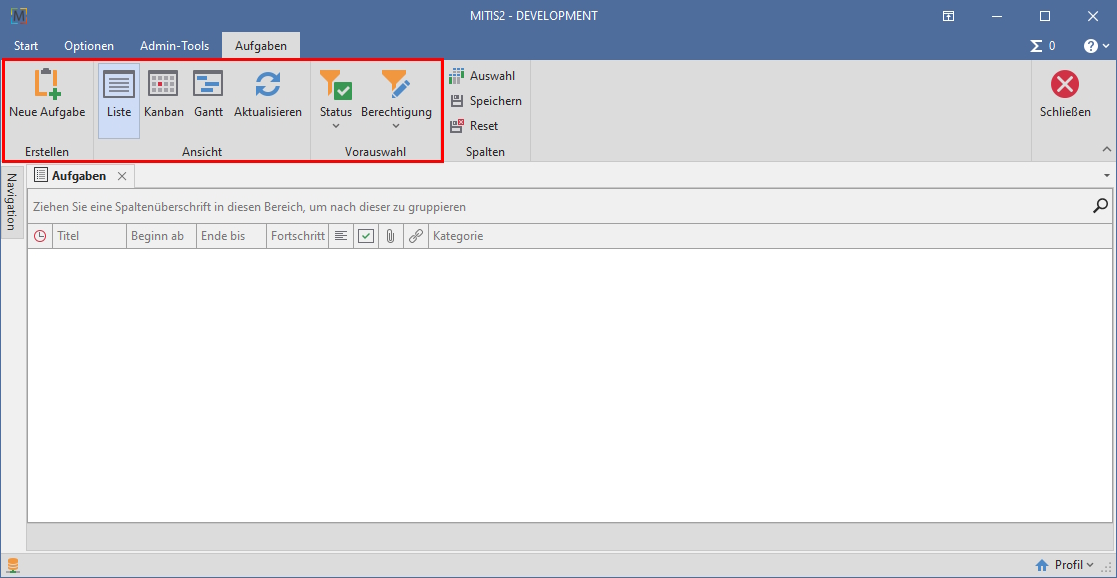The image size is (1117, 578).
Task: Open the Optionen ribbon tab
Action: point(89,46)
